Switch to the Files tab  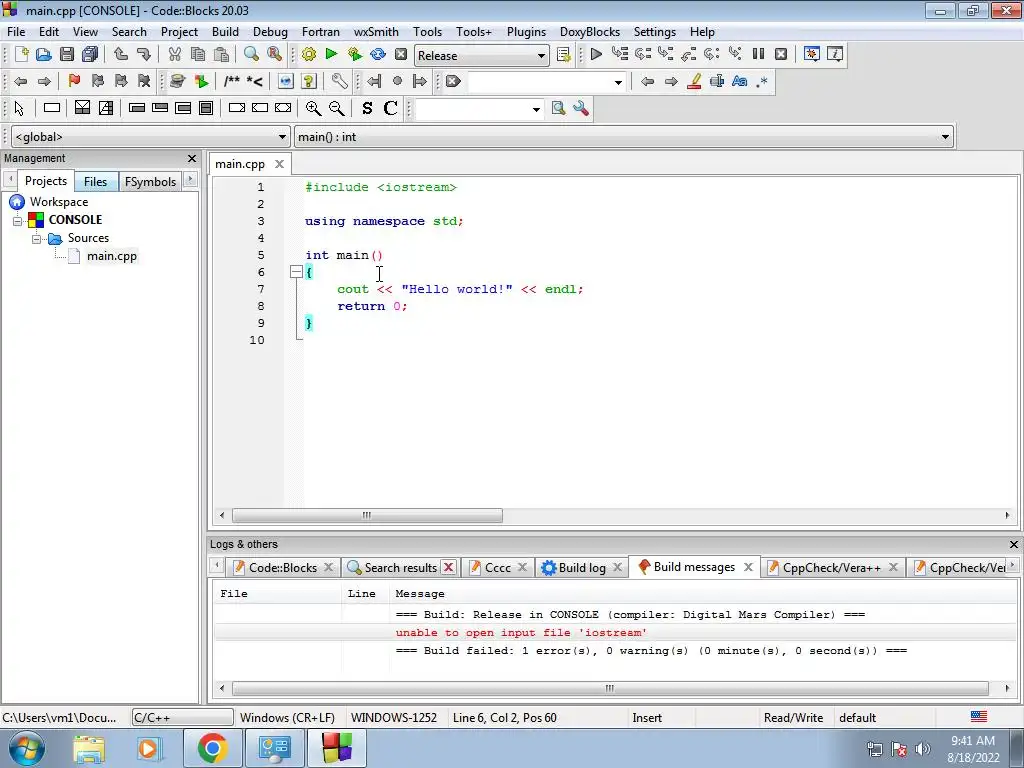point(95,182)
